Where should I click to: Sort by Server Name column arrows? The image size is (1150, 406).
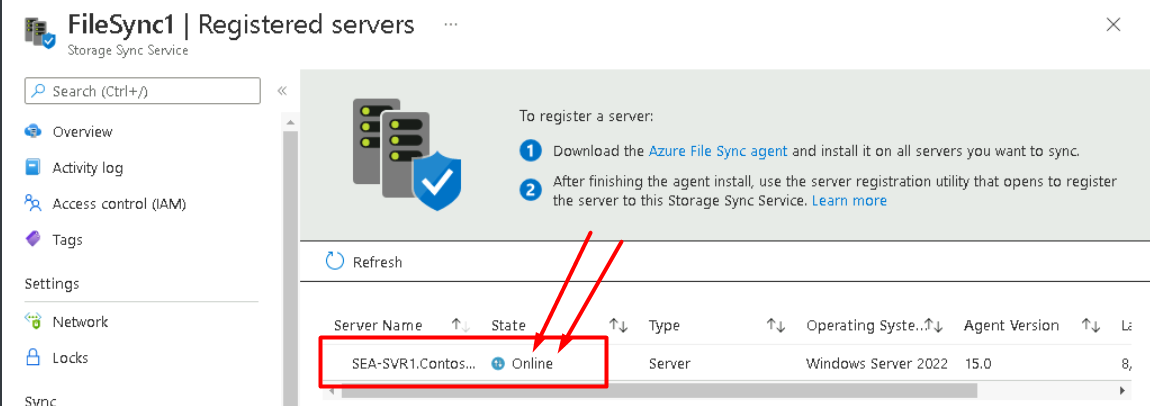pyautogui.click(x=461, y=325)
